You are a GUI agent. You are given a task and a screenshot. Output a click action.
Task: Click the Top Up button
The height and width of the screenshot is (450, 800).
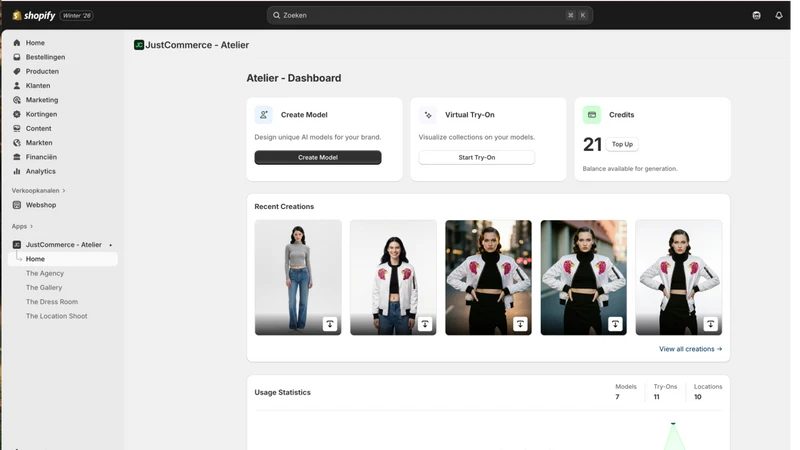click(x=622, y=144)
